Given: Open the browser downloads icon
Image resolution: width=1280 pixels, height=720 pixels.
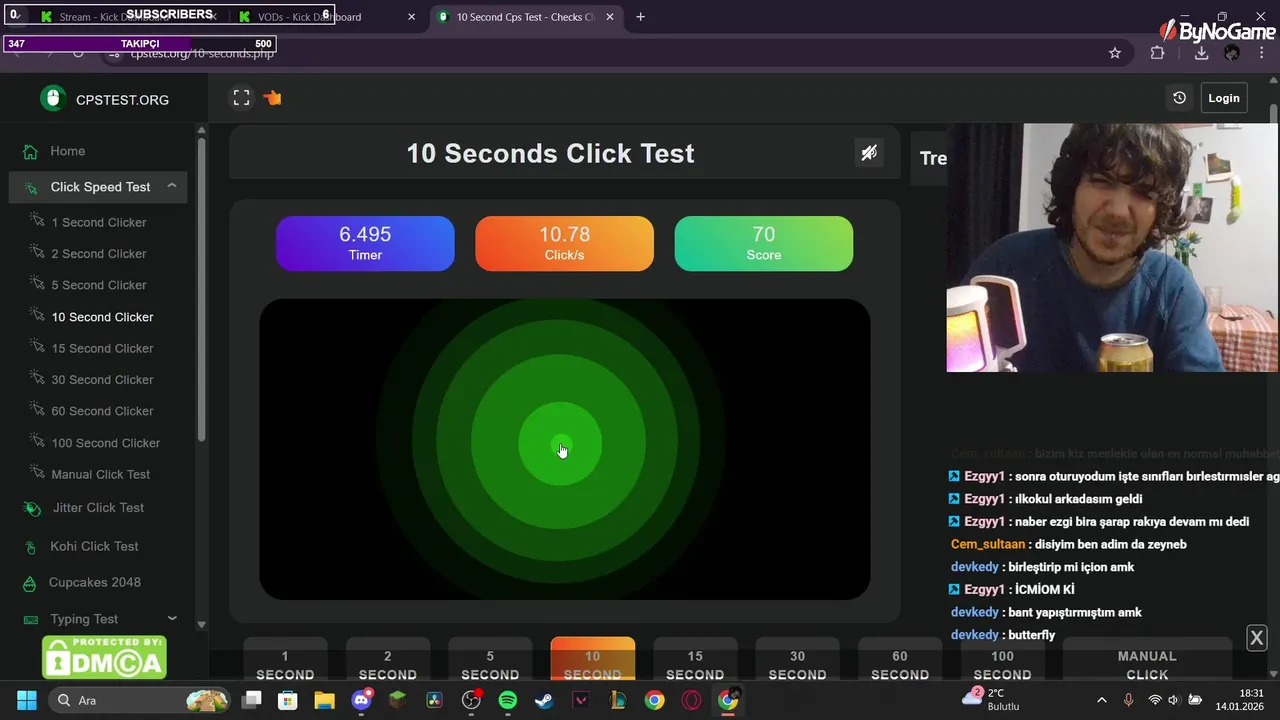Looking at the screenshot, I should point(1201,53).
